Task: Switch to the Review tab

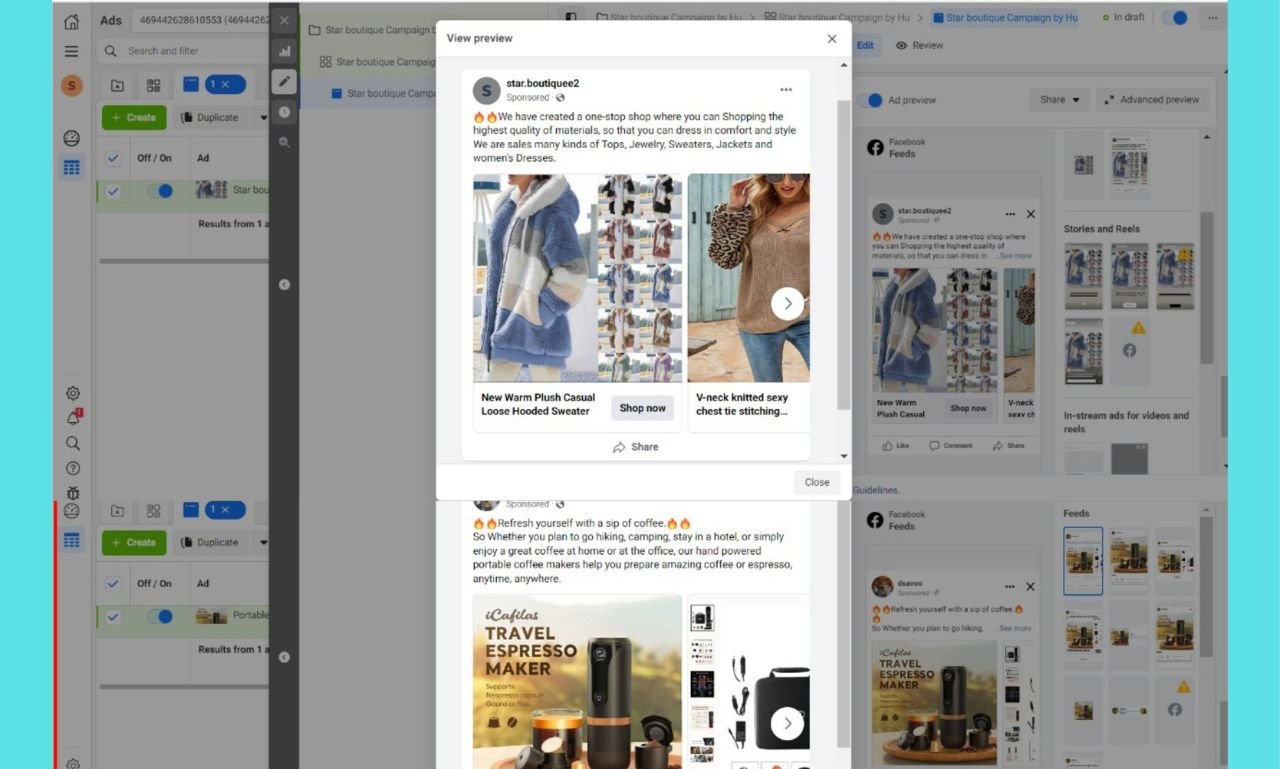Action: tap(919, 45)
